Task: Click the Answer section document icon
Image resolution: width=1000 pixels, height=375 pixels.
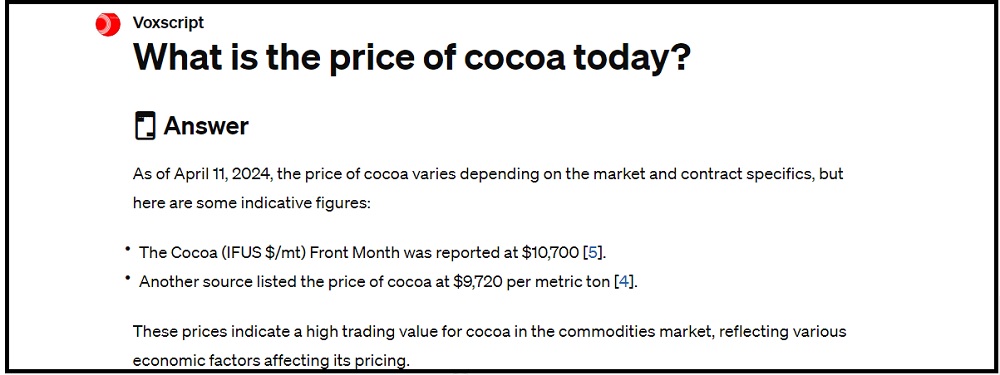Action: click(145, 126)
